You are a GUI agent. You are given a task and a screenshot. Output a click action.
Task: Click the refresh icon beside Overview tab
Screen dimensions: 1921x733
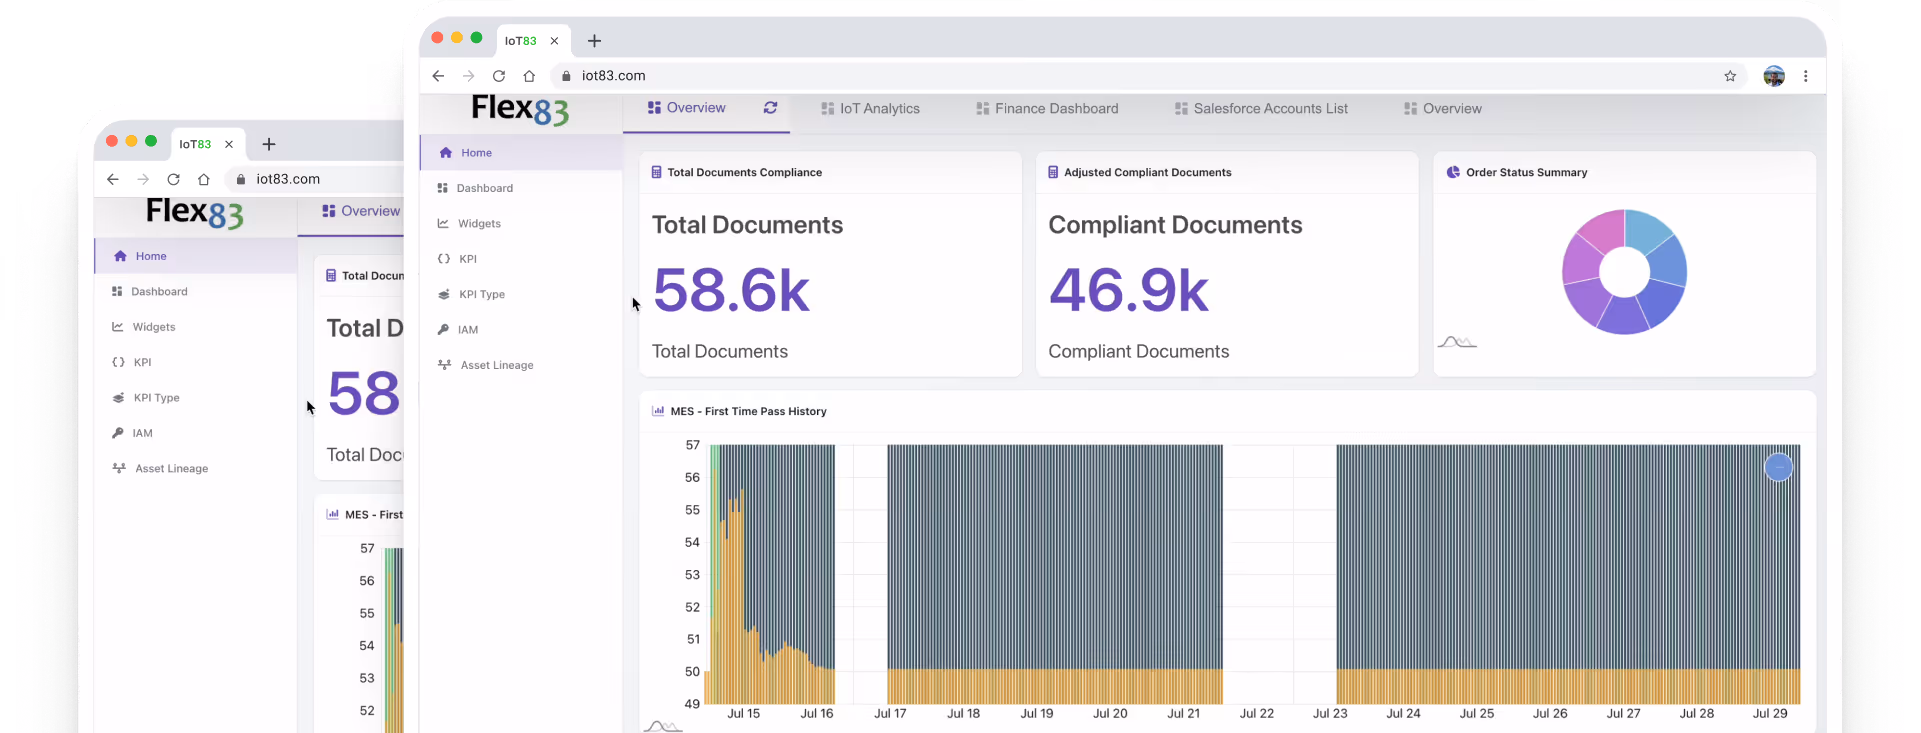770,108
